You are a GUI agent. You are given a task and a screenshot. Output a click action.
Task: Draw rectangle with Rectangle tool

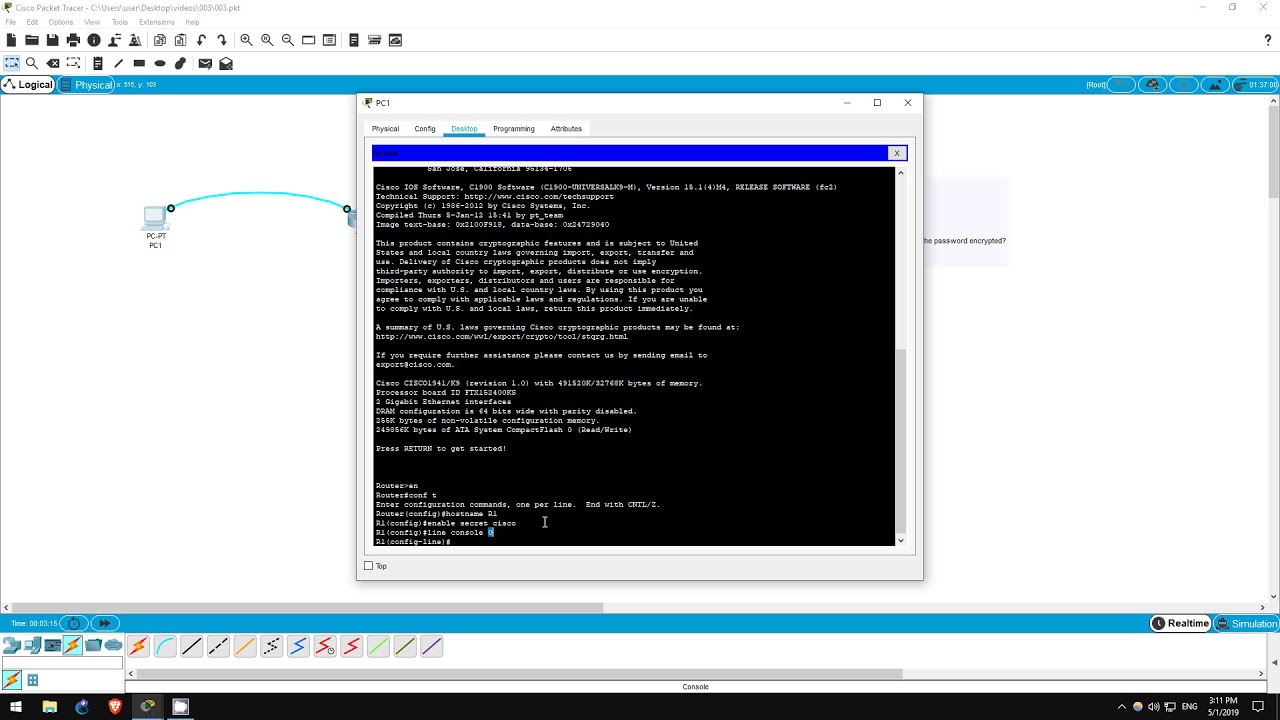click(139, 63)
